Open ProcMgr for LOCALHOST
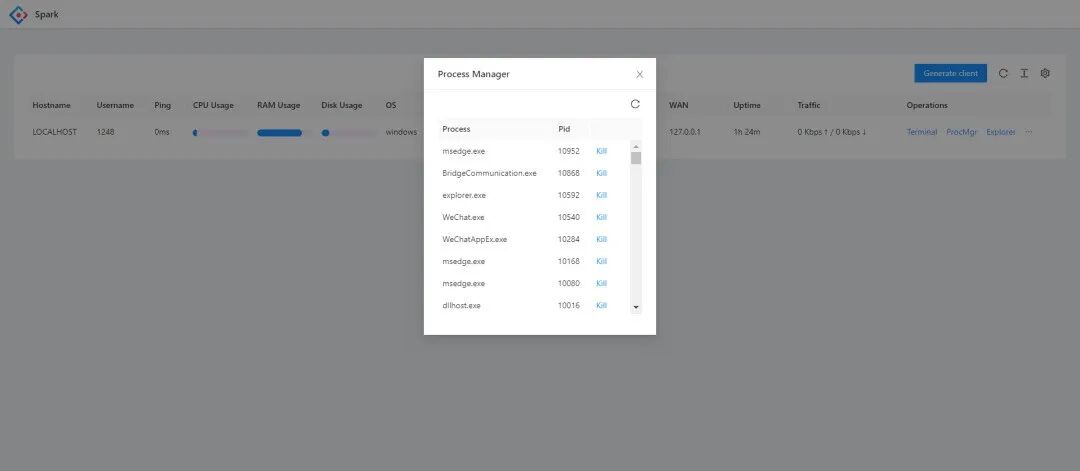The height and width of the screenshot is (471, 1080). coord(962,132)
